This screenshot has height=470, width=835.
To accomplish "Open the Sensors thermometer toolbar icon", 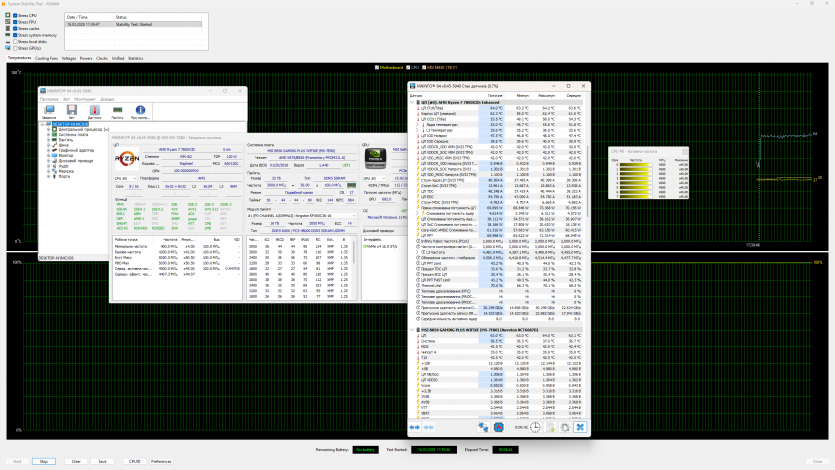I will coord(94,108).
